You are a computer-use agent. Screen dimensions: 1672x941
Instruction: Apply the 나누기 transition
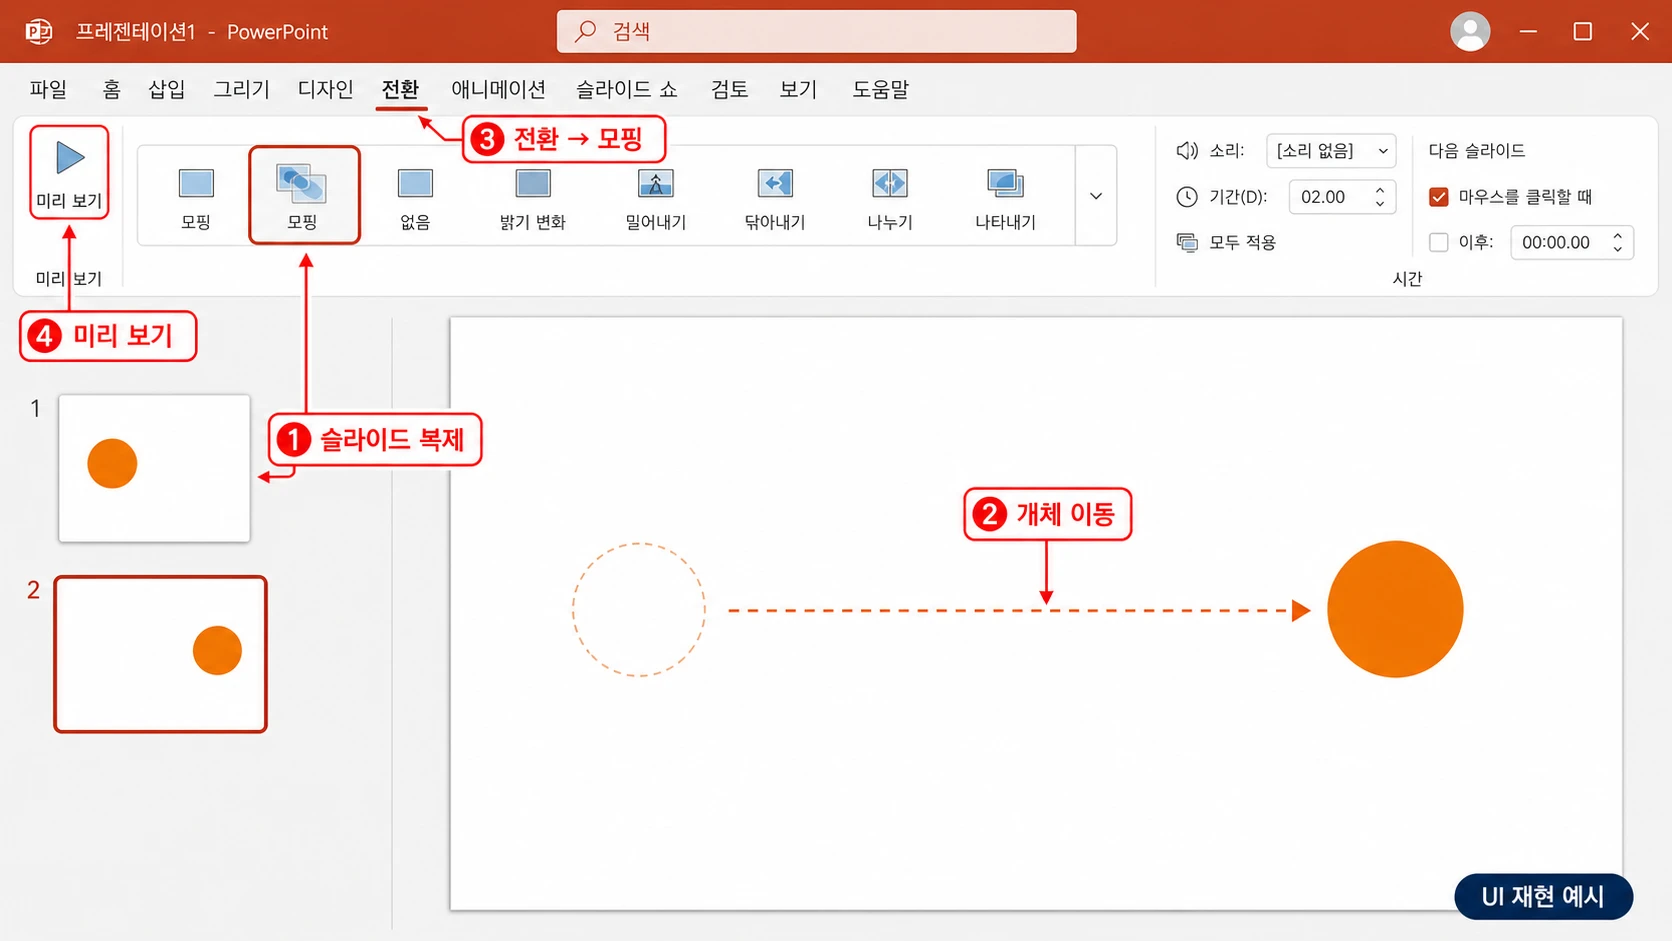pyautogui.click(x=890, y=198)
